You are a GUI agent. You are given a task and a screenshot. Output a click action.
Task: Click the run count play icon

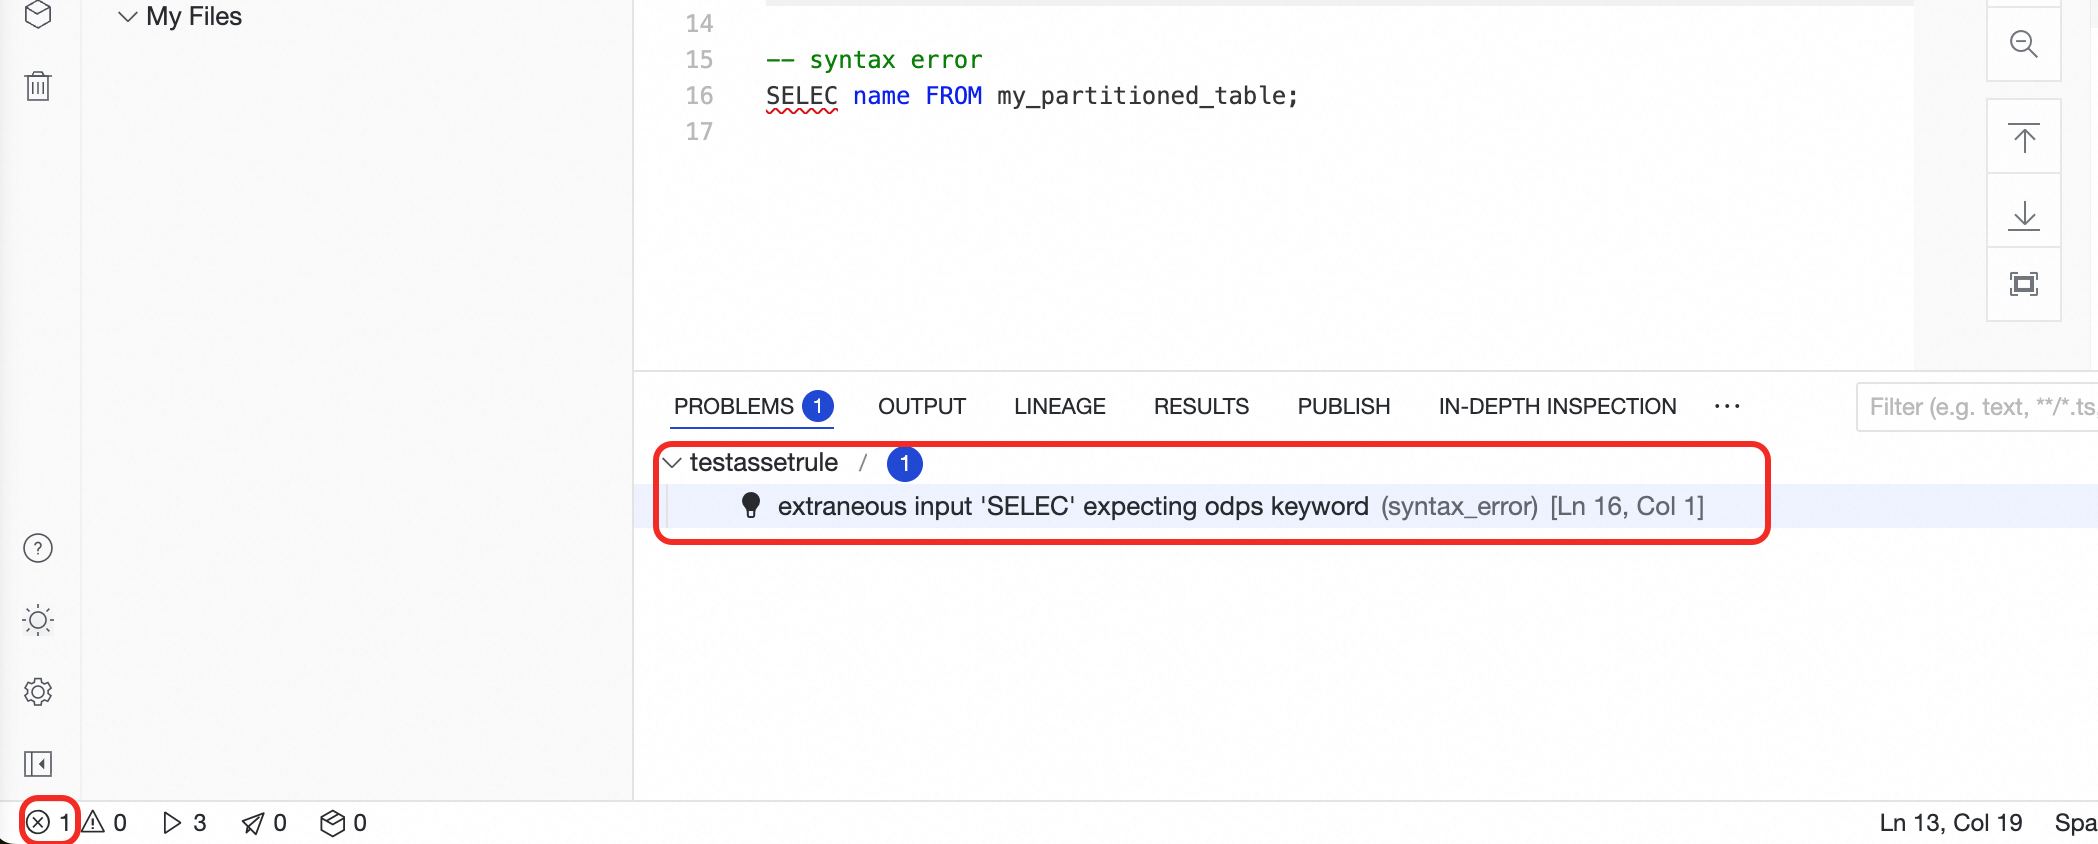coord(185,822)
